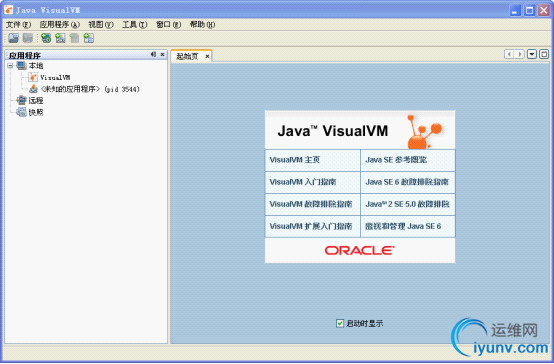The height and width of the screenshot is (364, 554).
Task: Minimize the 应用程序 panel with its pin icon
Action: (x=153, y=54)
